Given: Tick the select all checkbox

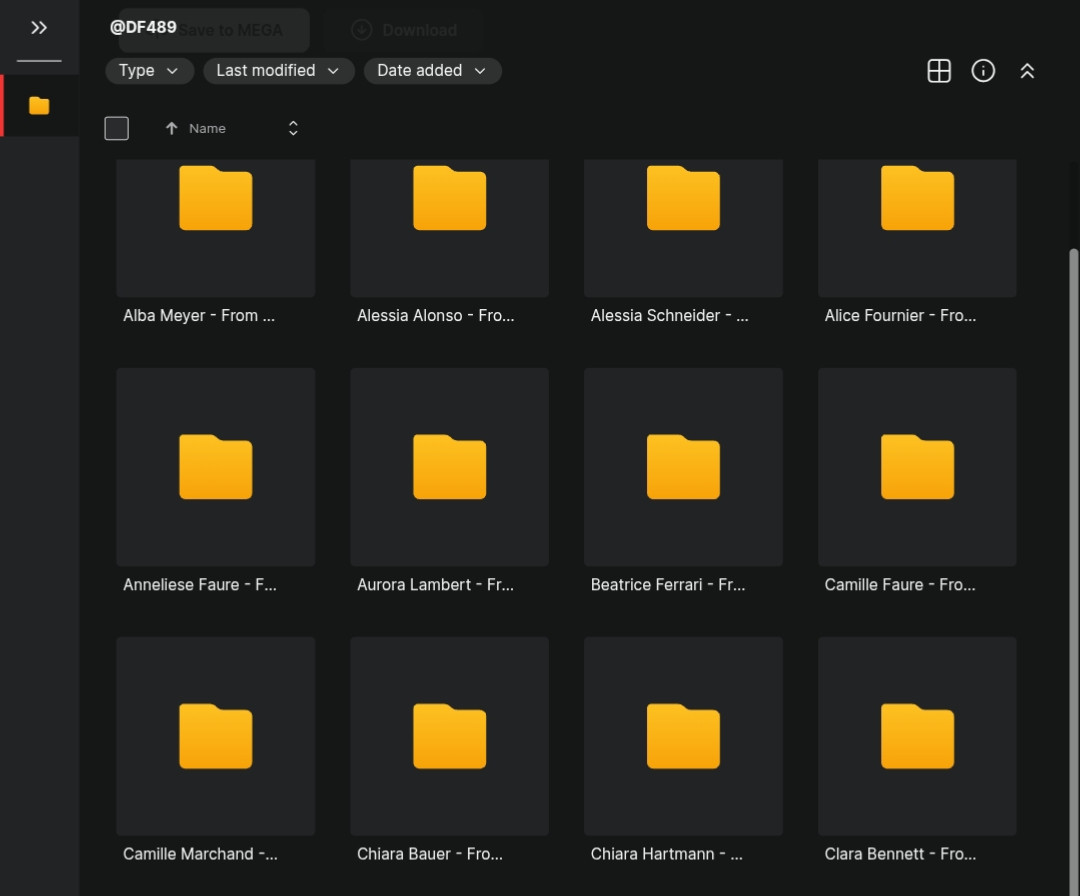Looking at the screenshot, I should click(116, 128).
